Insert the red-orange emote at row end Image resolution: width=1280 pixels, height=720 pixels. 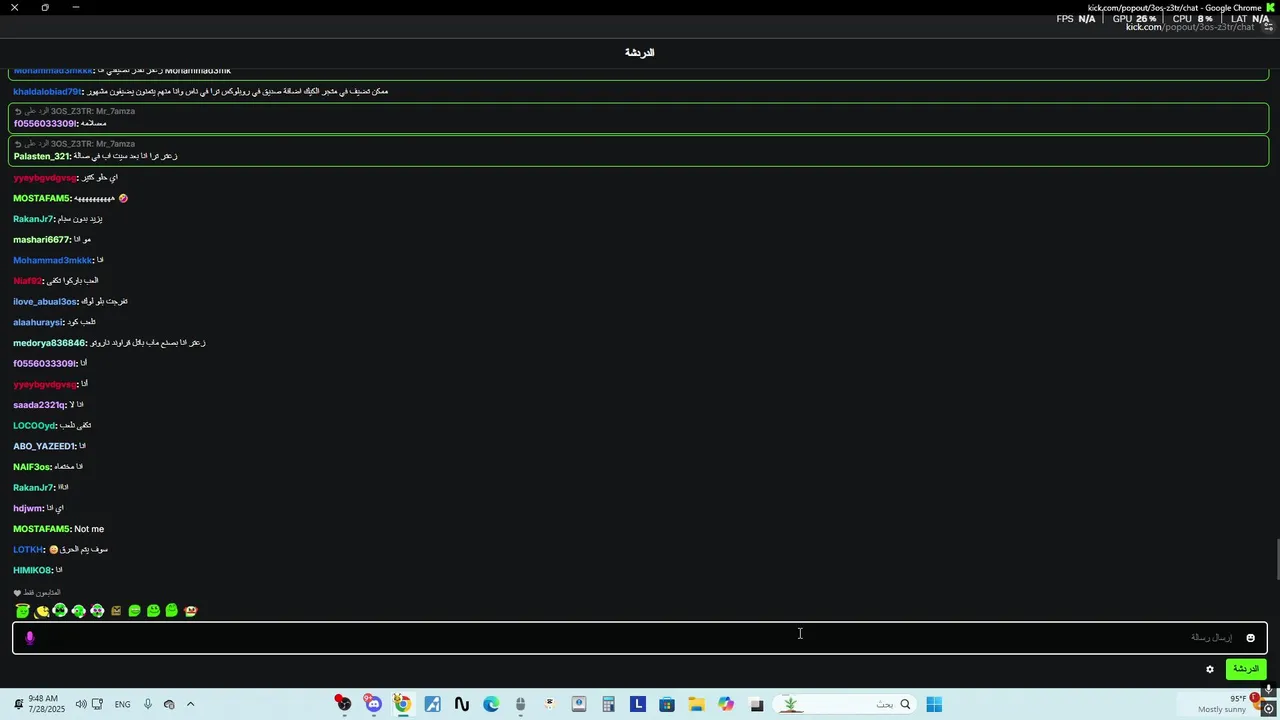[x=190, y=611]
